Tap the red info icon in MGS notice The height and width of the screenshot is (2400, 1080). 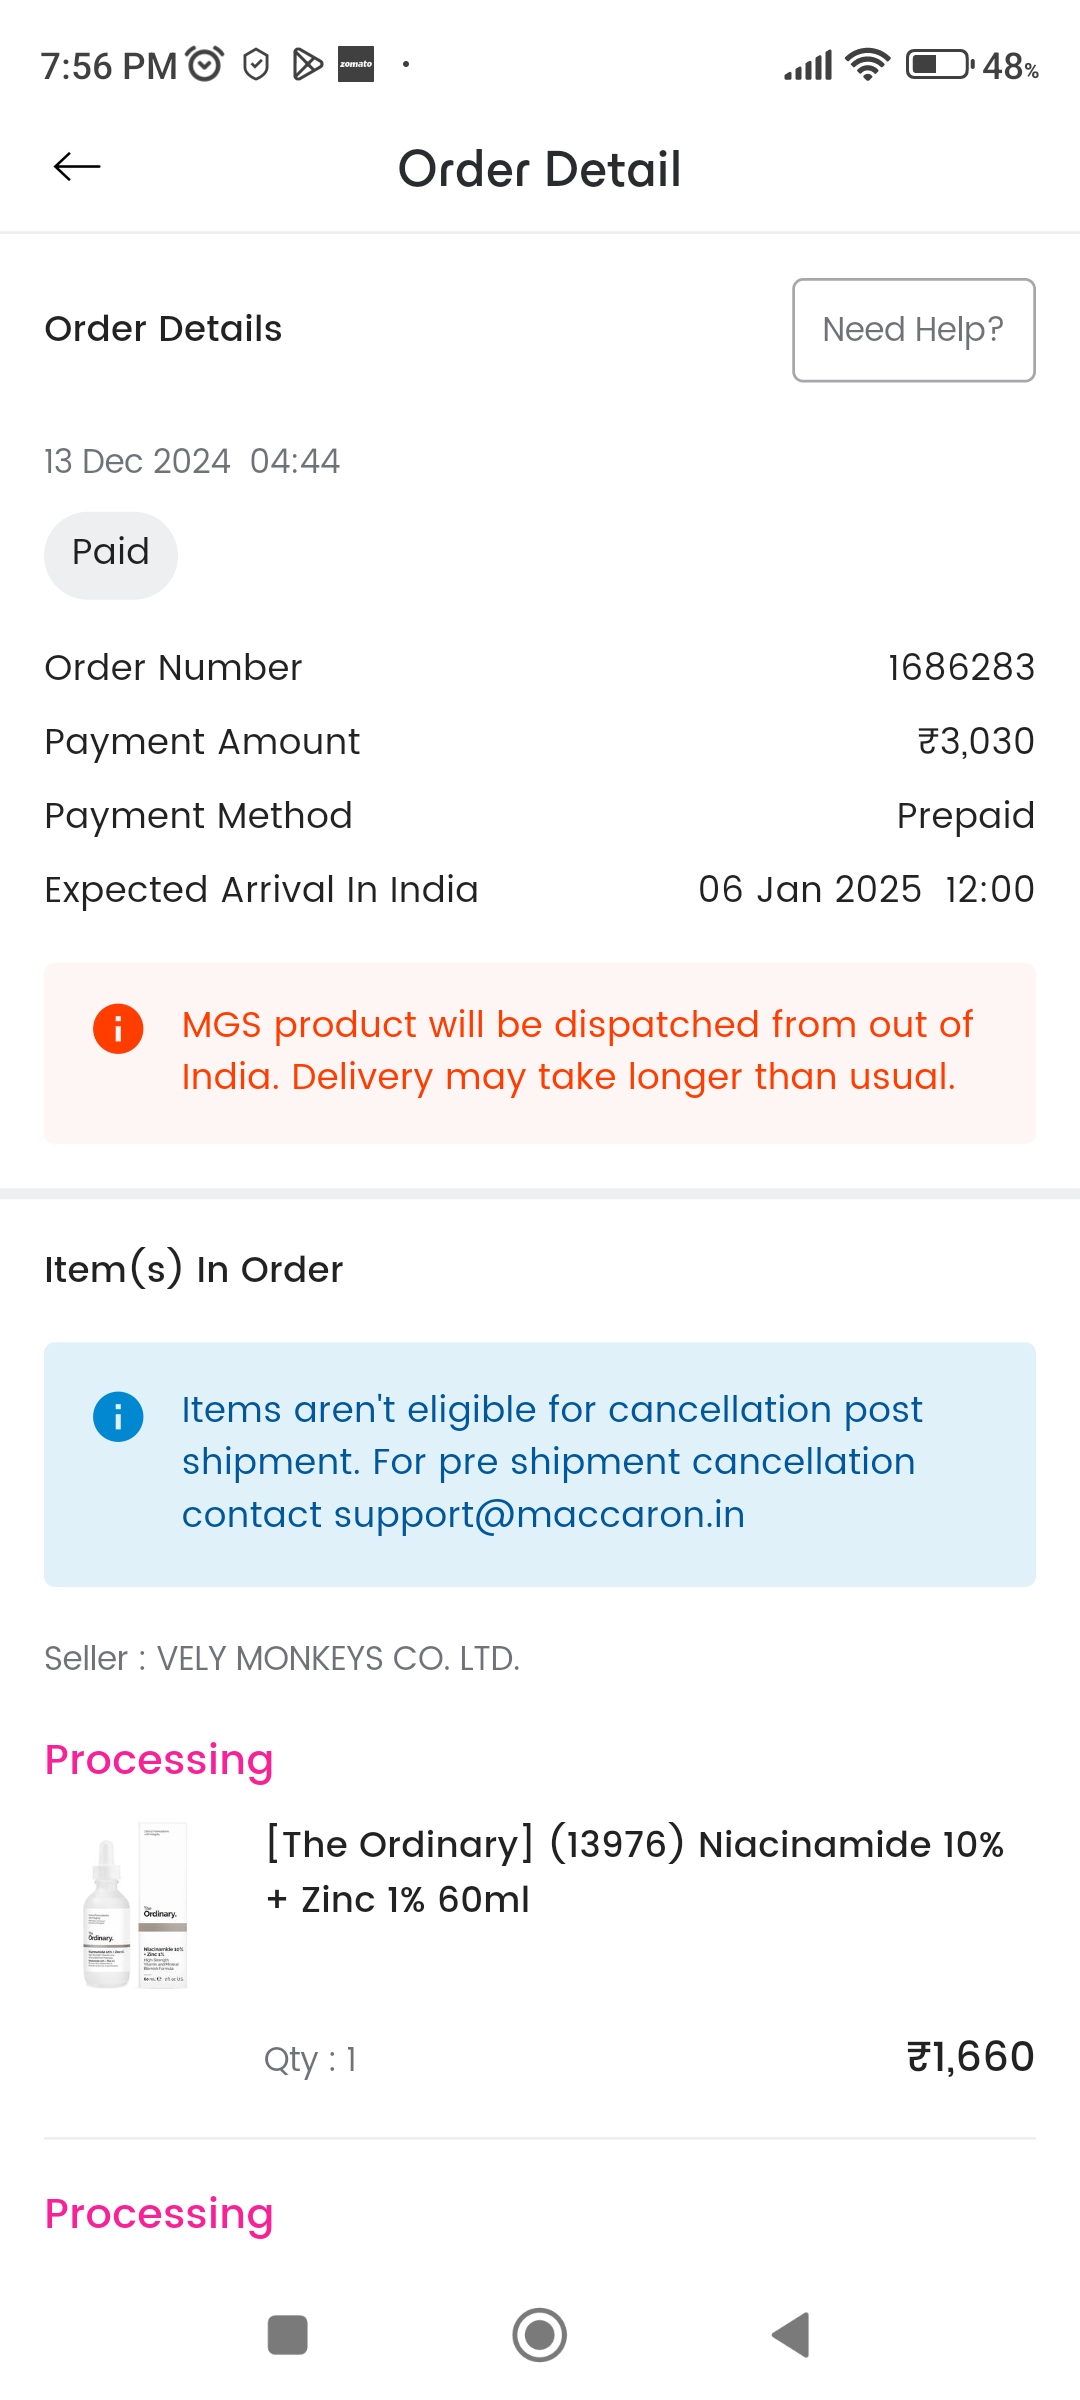(118, 1028)
